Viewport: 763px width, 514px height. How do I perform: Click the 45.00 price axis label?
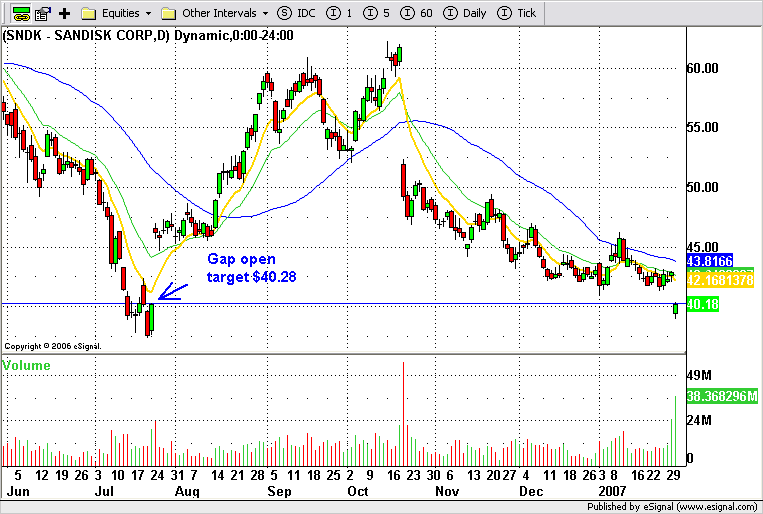pyautogui.click(x=703, y=247)
